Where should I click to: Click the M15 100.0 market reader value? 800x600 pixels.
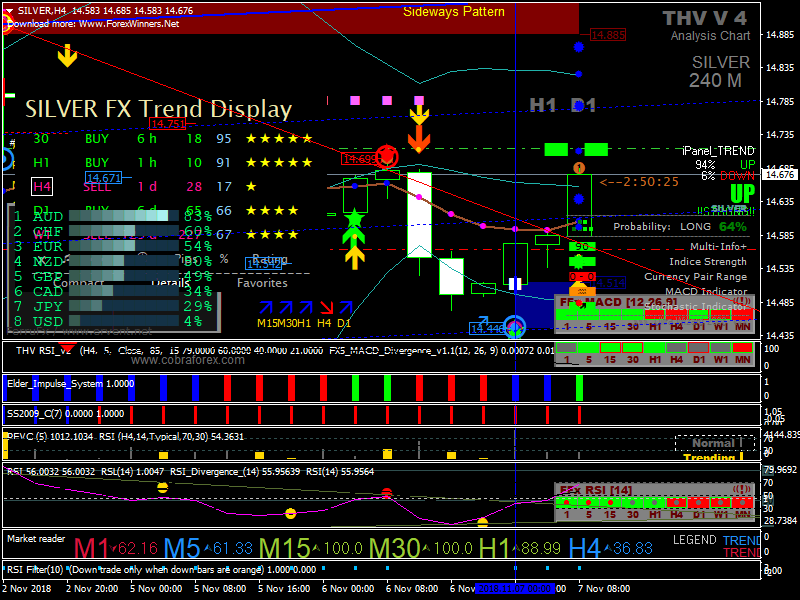click(311, 548)
